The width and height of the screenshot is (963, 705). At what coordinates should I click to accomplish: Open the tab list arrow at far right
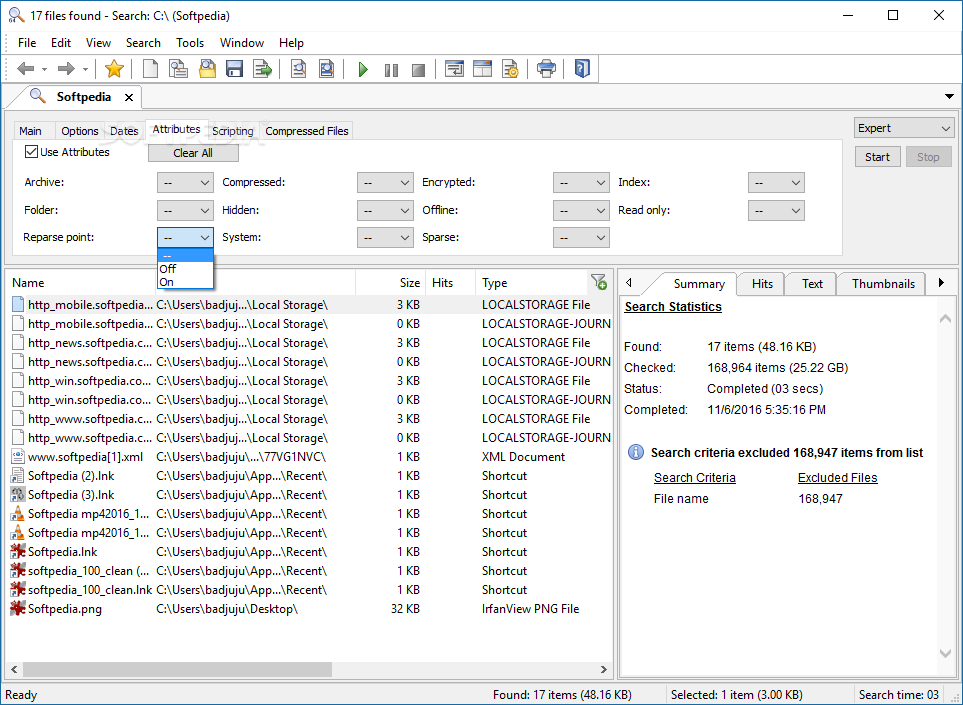tap(949, 96)
